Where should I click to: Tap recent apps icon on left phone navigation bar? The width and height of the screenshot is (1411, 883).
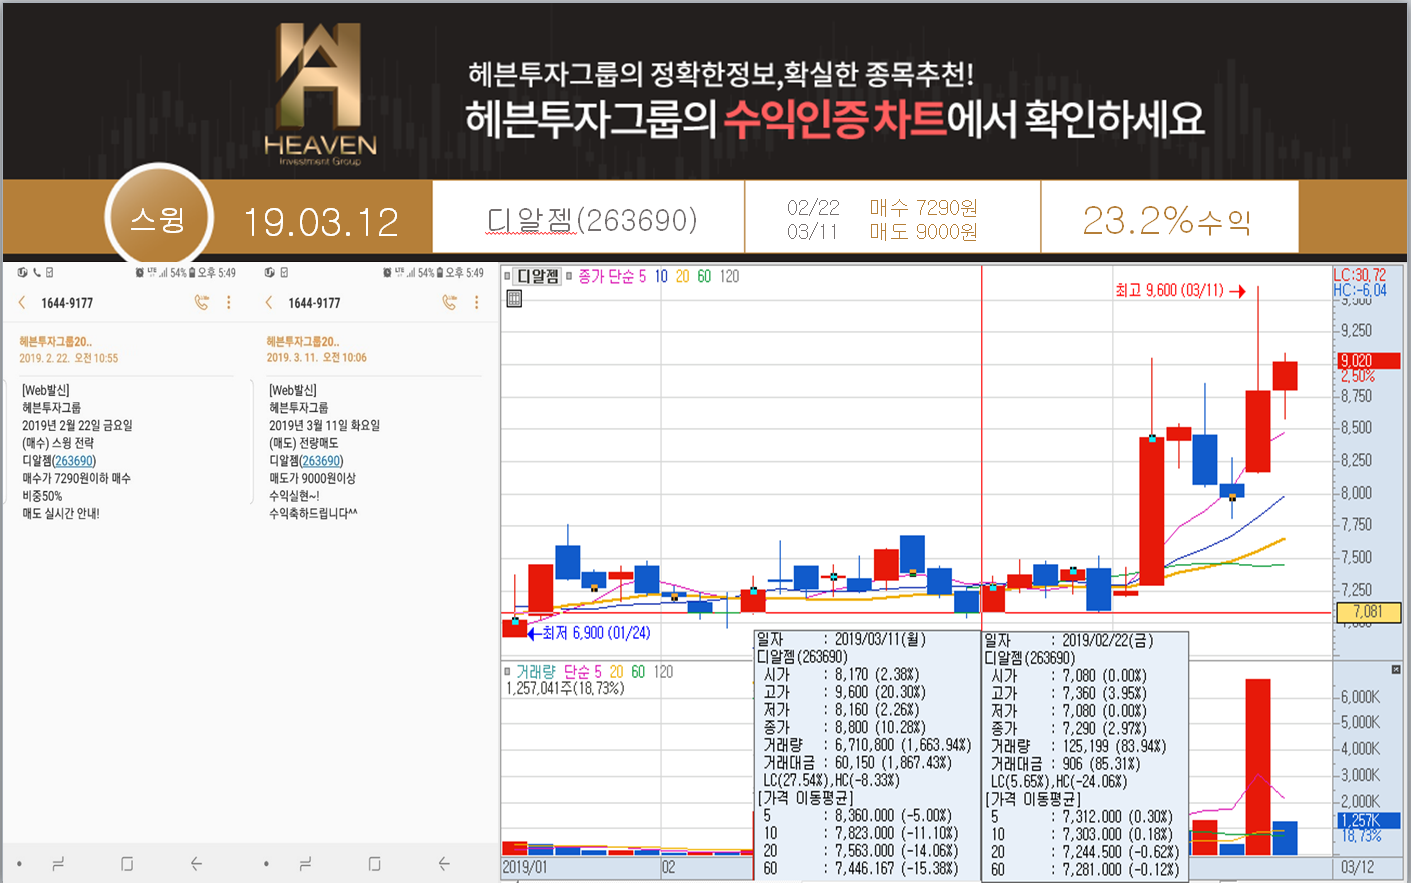tap(58, 863)
